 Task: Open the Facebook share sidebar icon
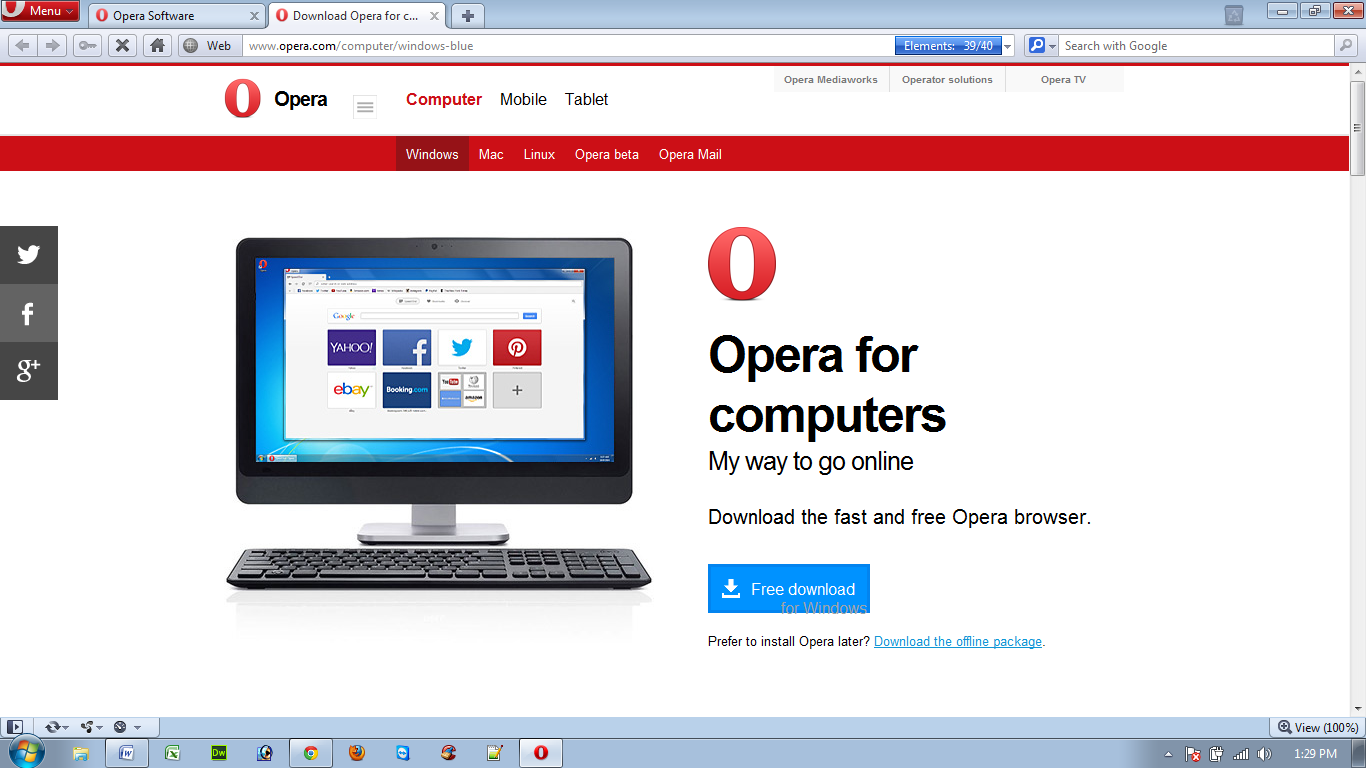pos(28,313)
